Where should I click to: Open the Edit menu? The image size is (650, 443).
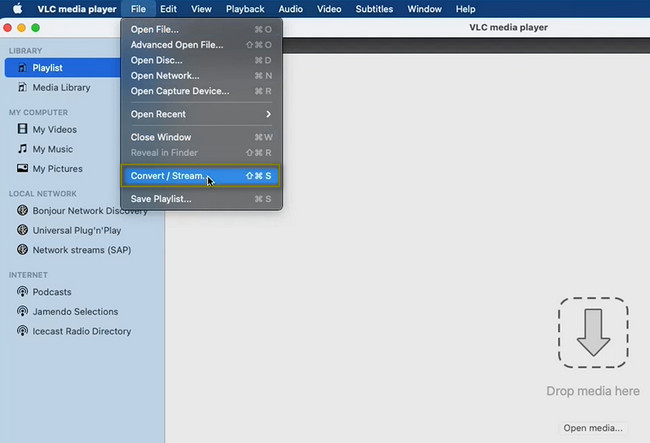click(x=168, y=9)
